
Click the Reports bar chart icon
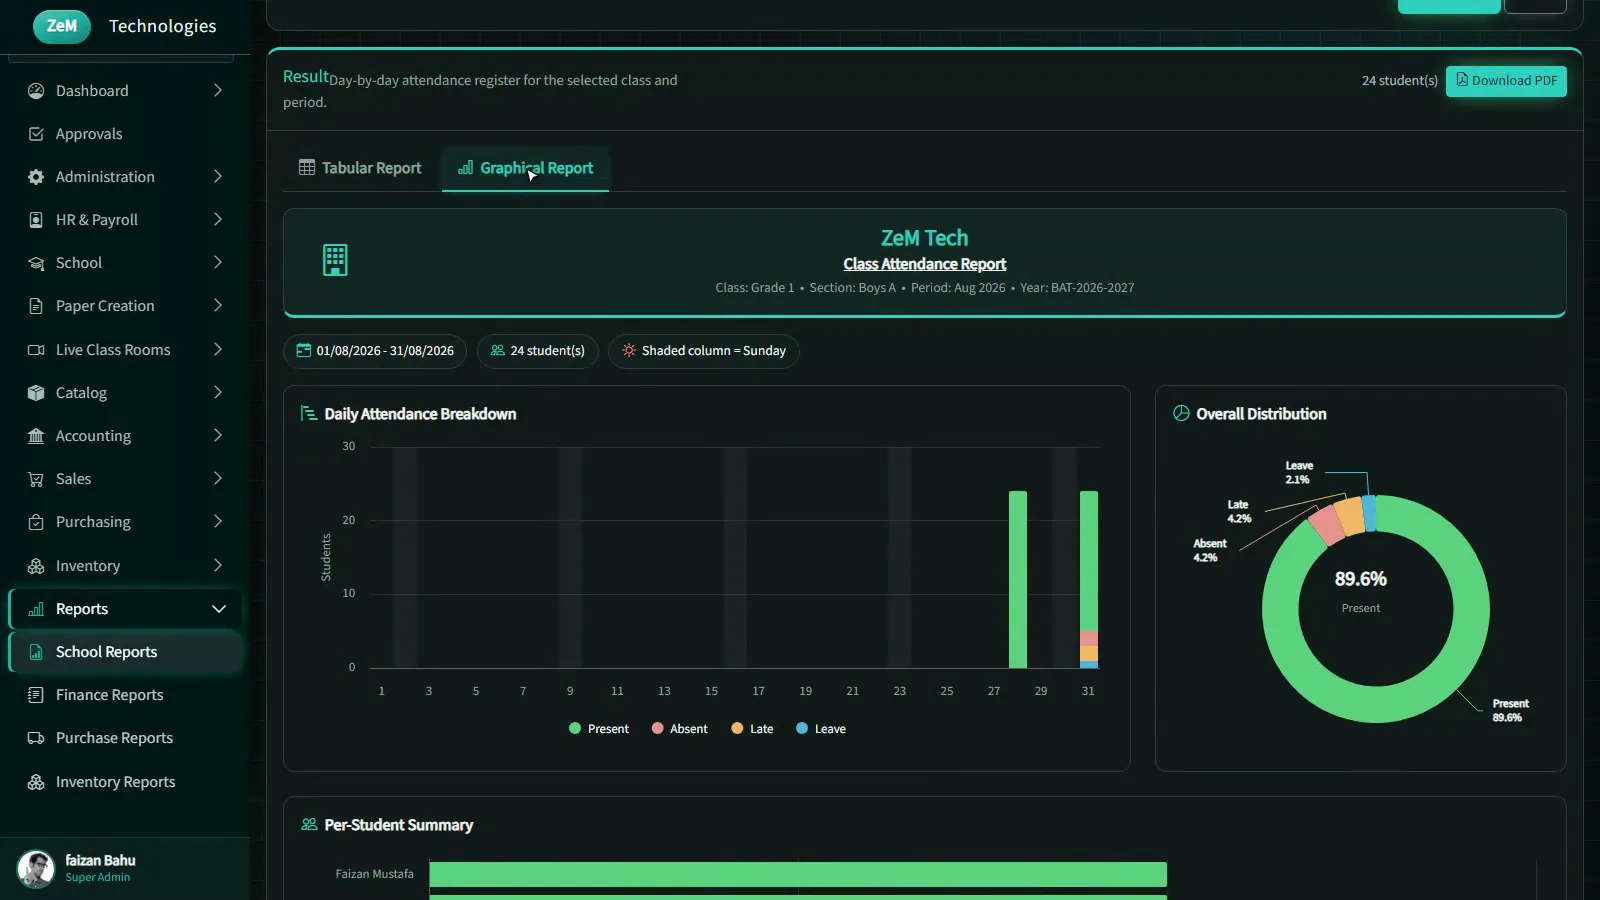coord(36,609)
